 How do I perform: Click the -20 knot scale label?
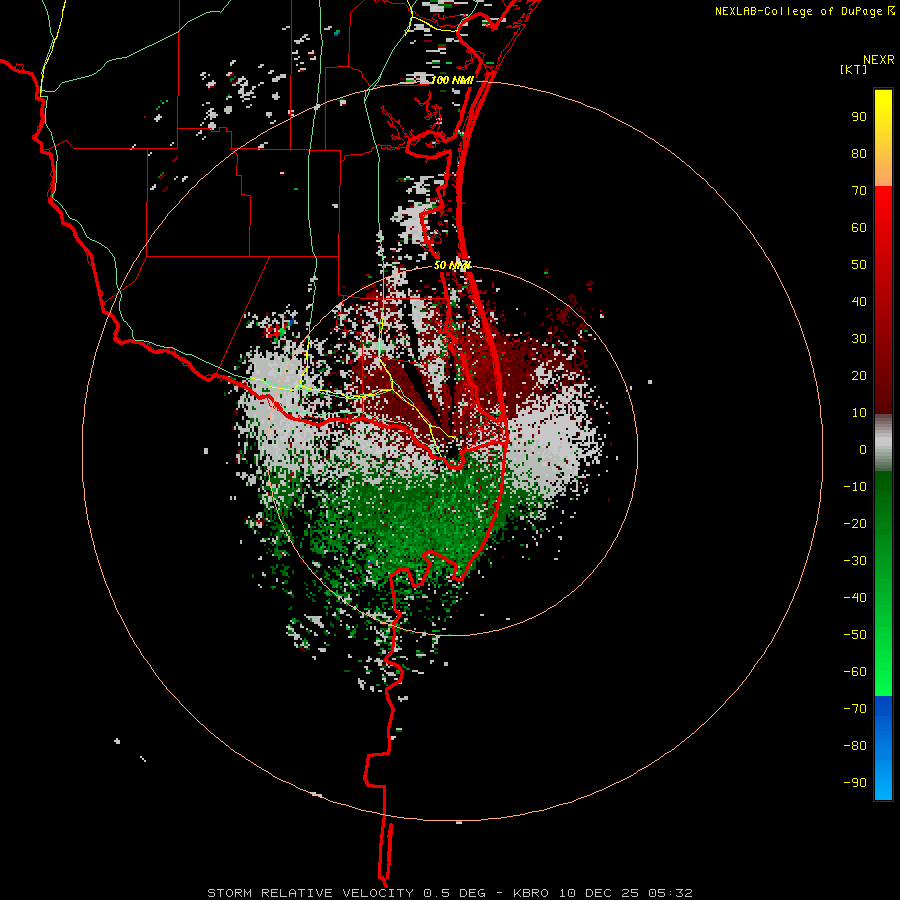pyautogui.click(x=855, y=523)
